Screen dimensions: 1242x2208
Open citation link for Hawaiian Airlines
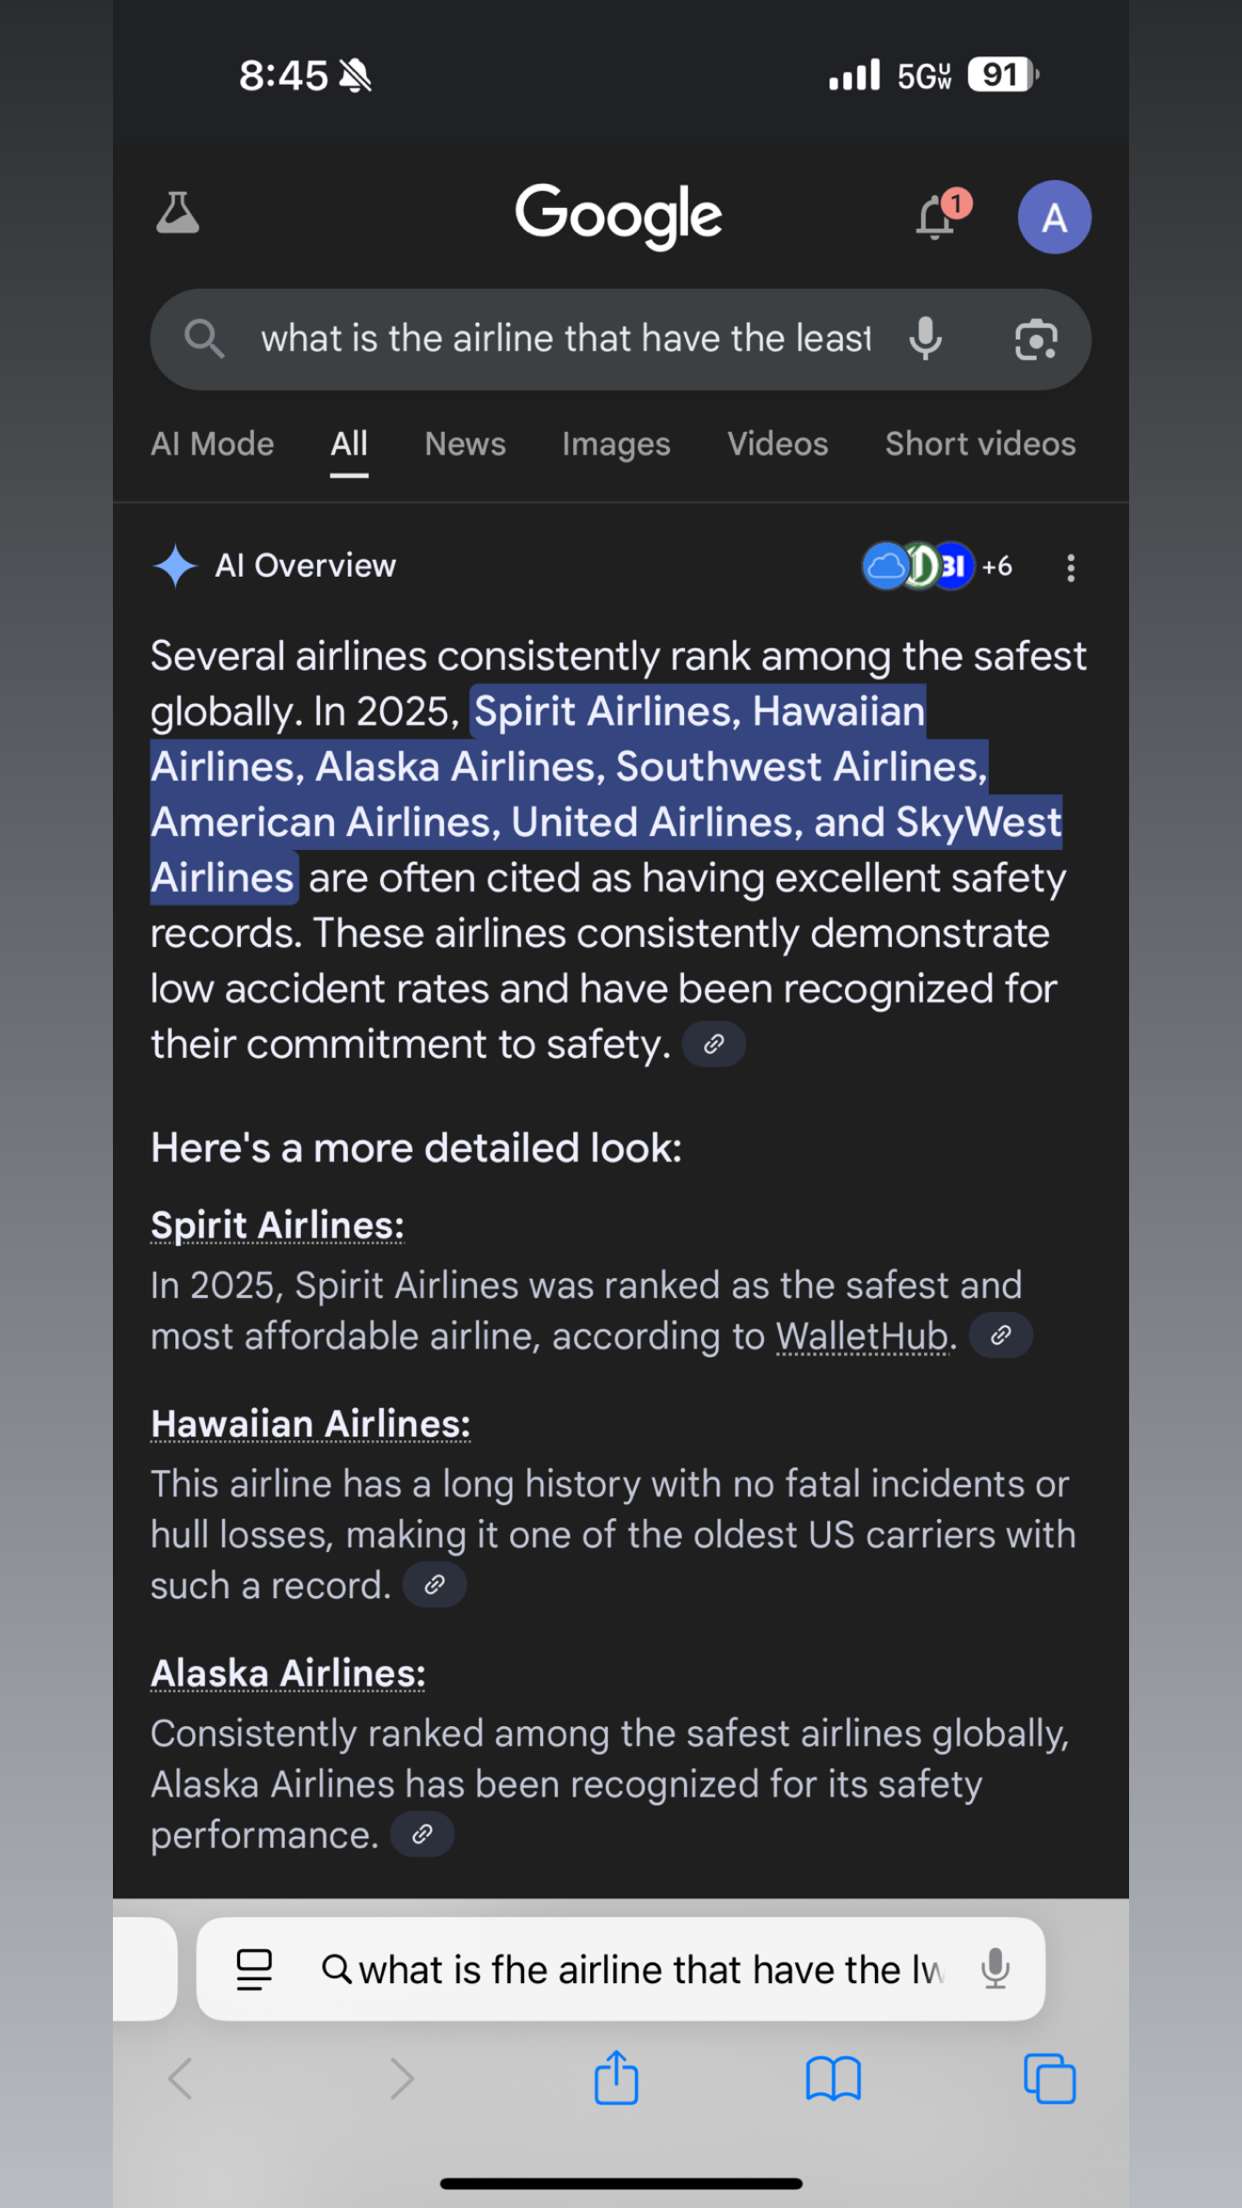[x=434, y=1585]
